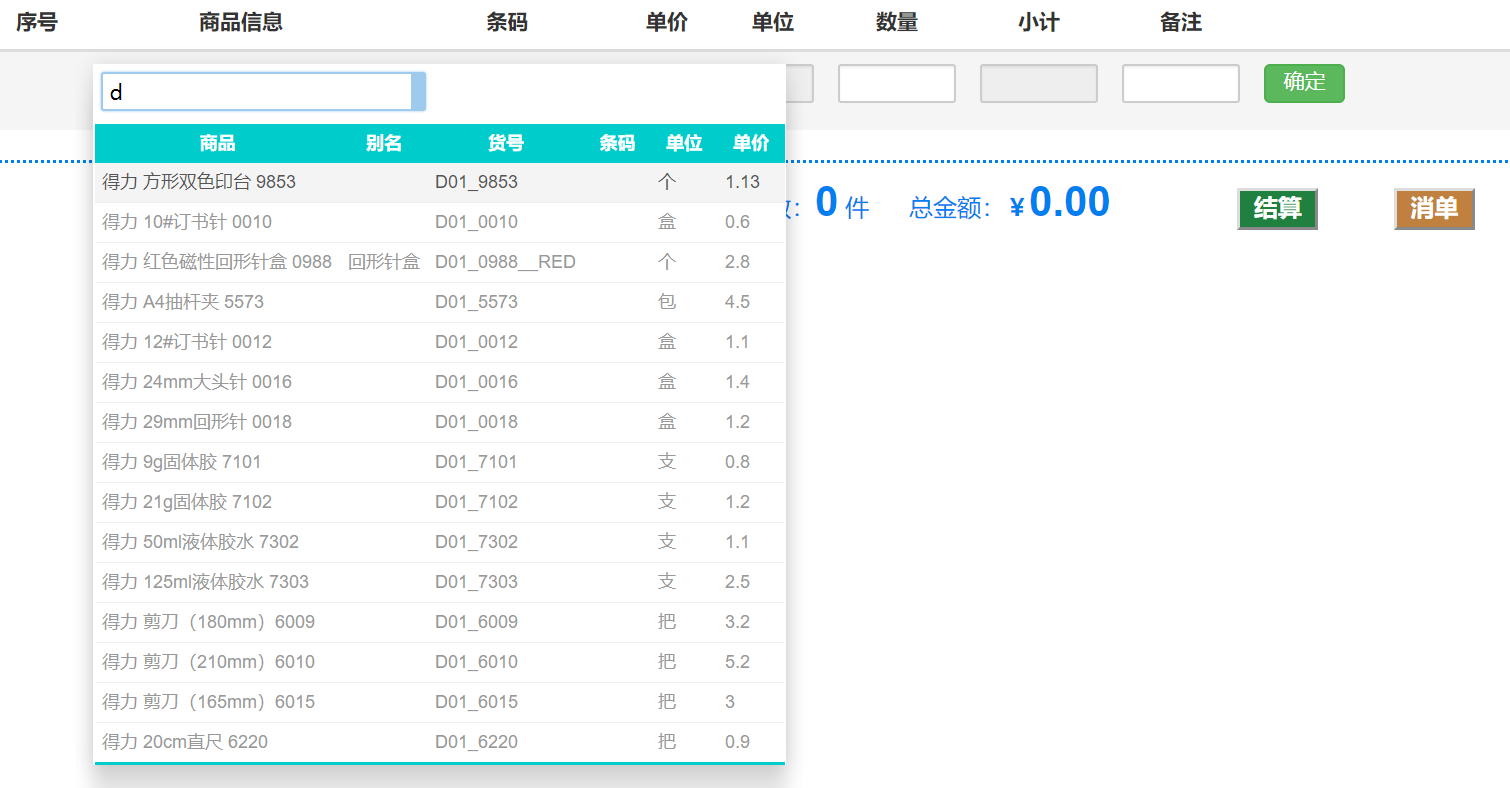Select product 得力 29mm回形针 0018

[440, 422]
